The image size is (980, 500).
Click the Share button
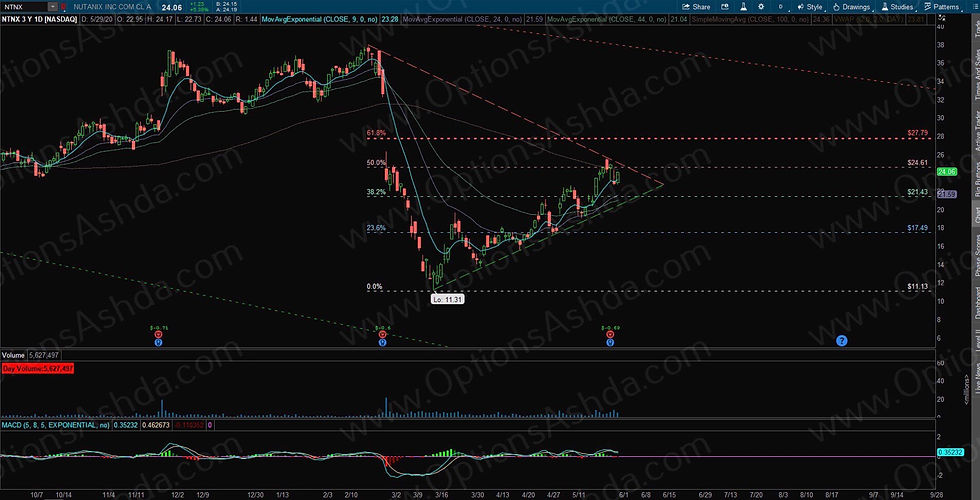pos(696,7)
